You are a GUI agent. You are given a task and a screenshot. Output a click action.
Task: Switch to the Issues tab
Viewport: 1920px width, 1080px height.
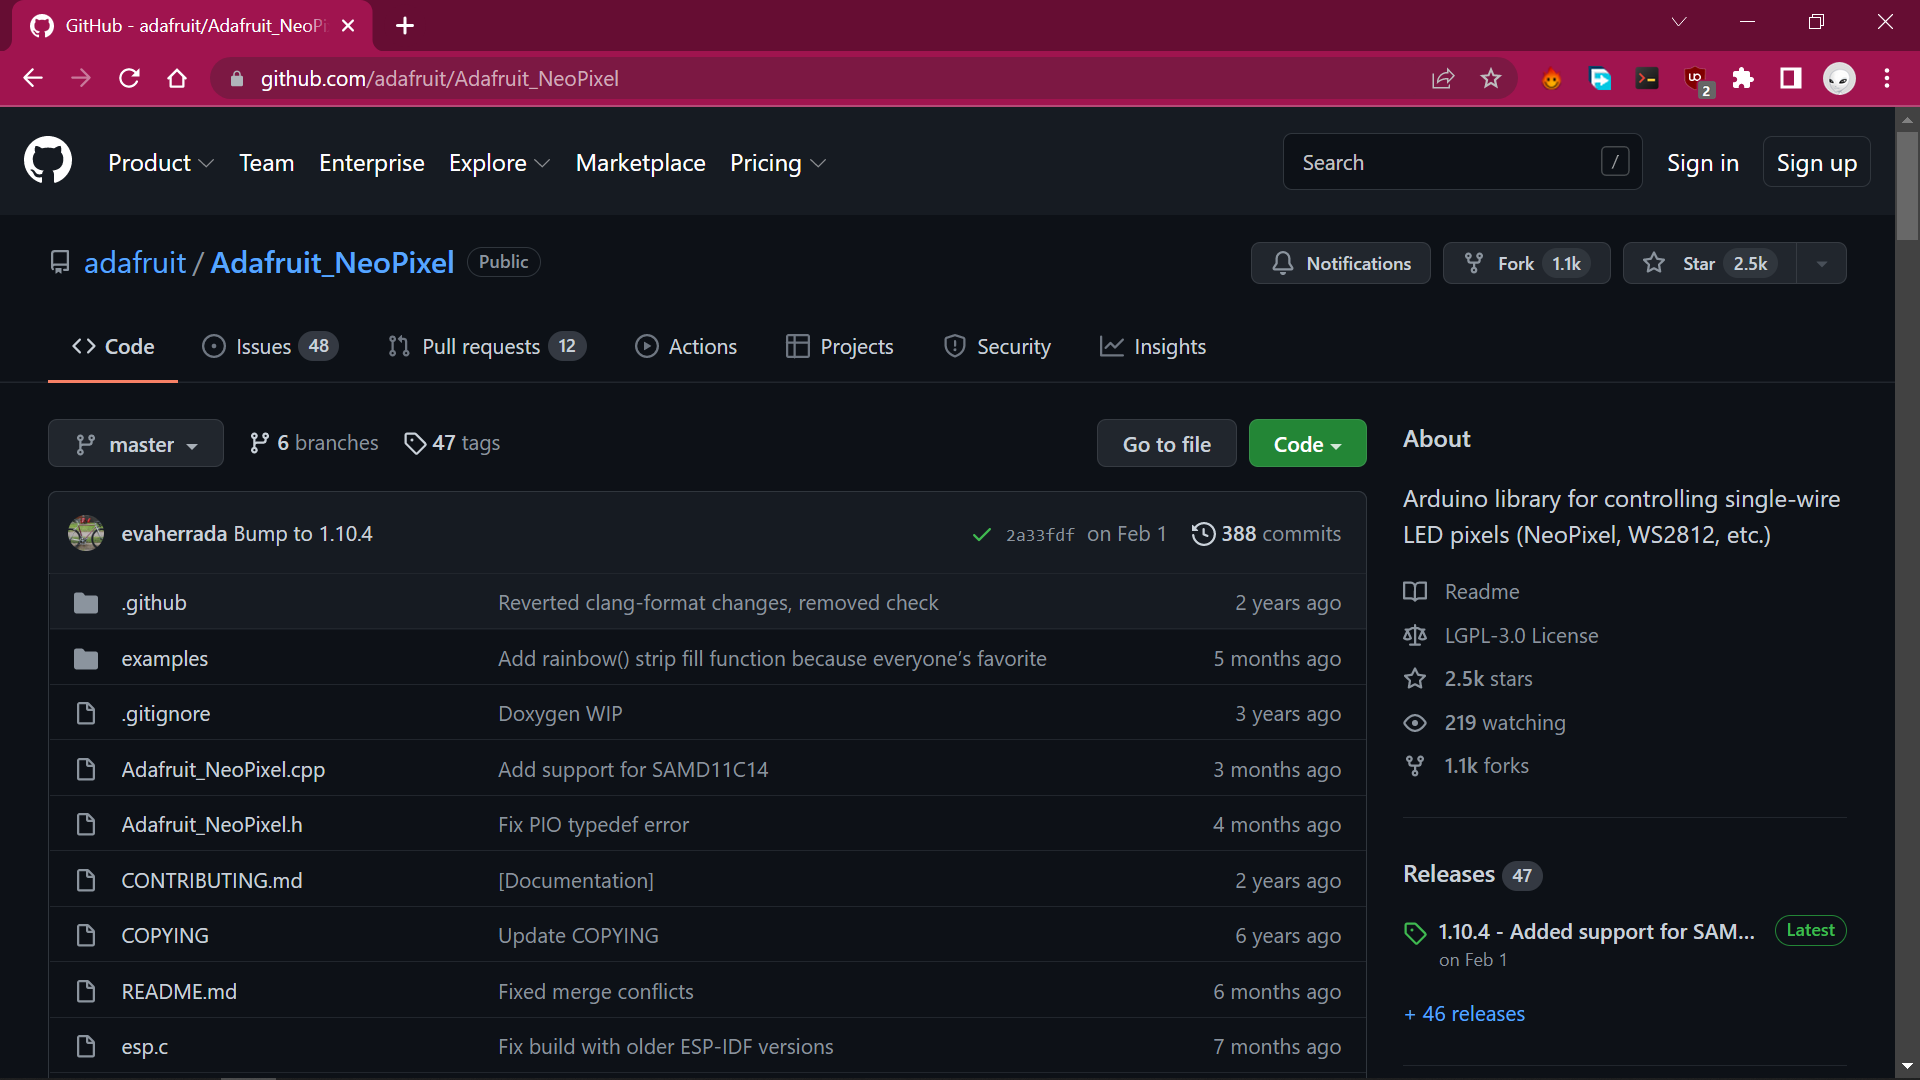270,346
